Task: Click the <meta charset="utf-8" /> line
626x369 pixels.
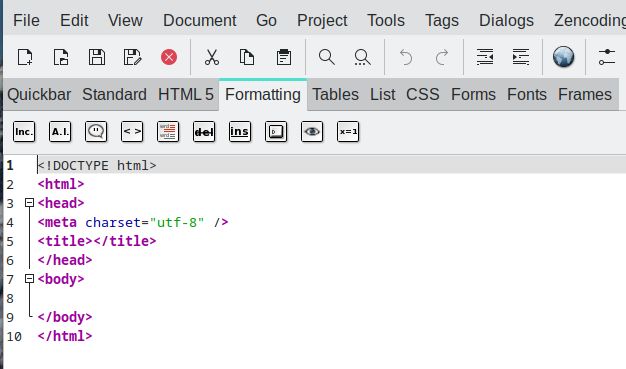Action: pyautogui.click(x=133, y=222)
